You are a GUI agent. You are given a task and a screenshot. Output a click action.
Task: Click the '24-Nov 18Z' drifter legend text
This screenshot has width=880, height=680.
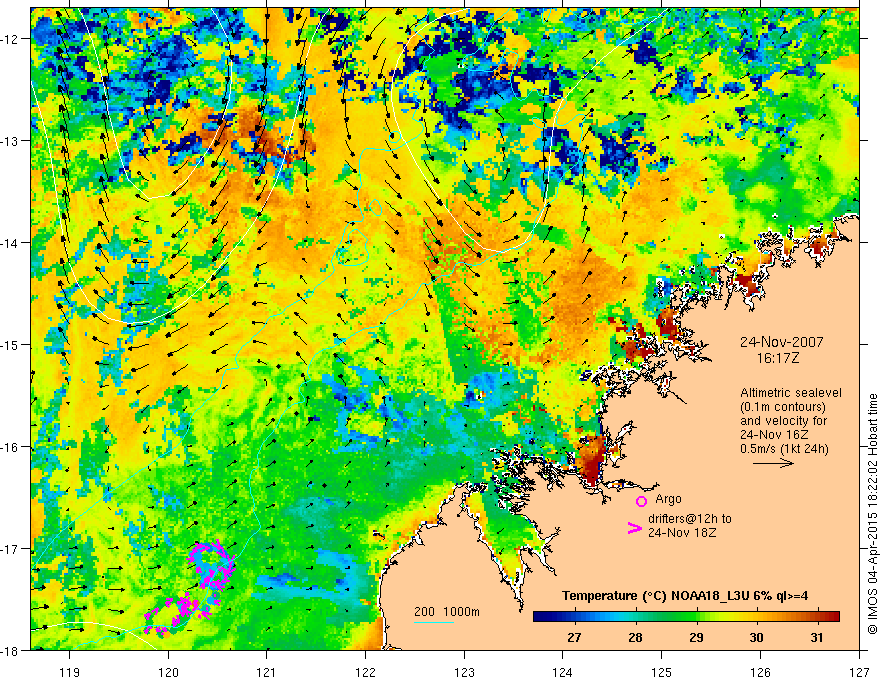682,533
